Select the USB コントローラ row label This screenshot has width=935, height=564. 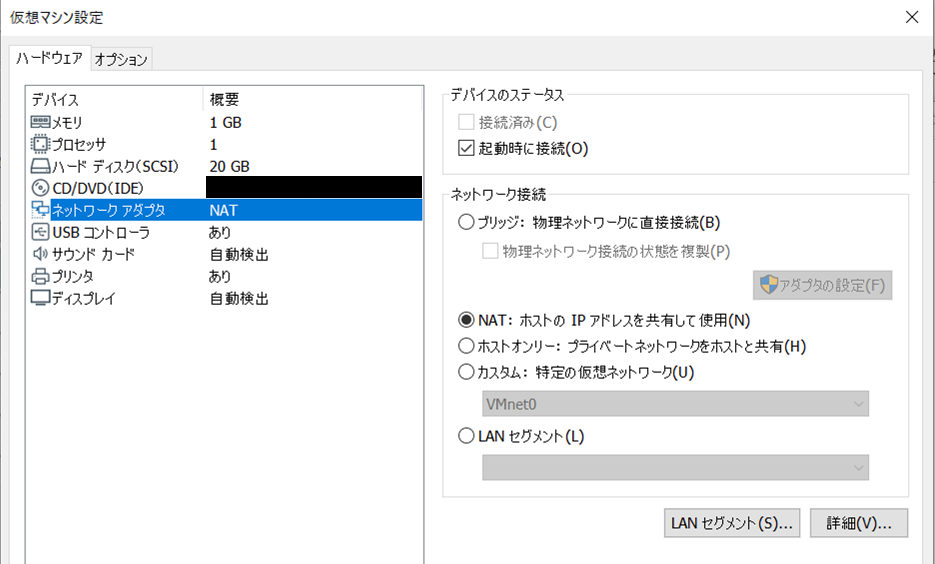tap(101, 232)
